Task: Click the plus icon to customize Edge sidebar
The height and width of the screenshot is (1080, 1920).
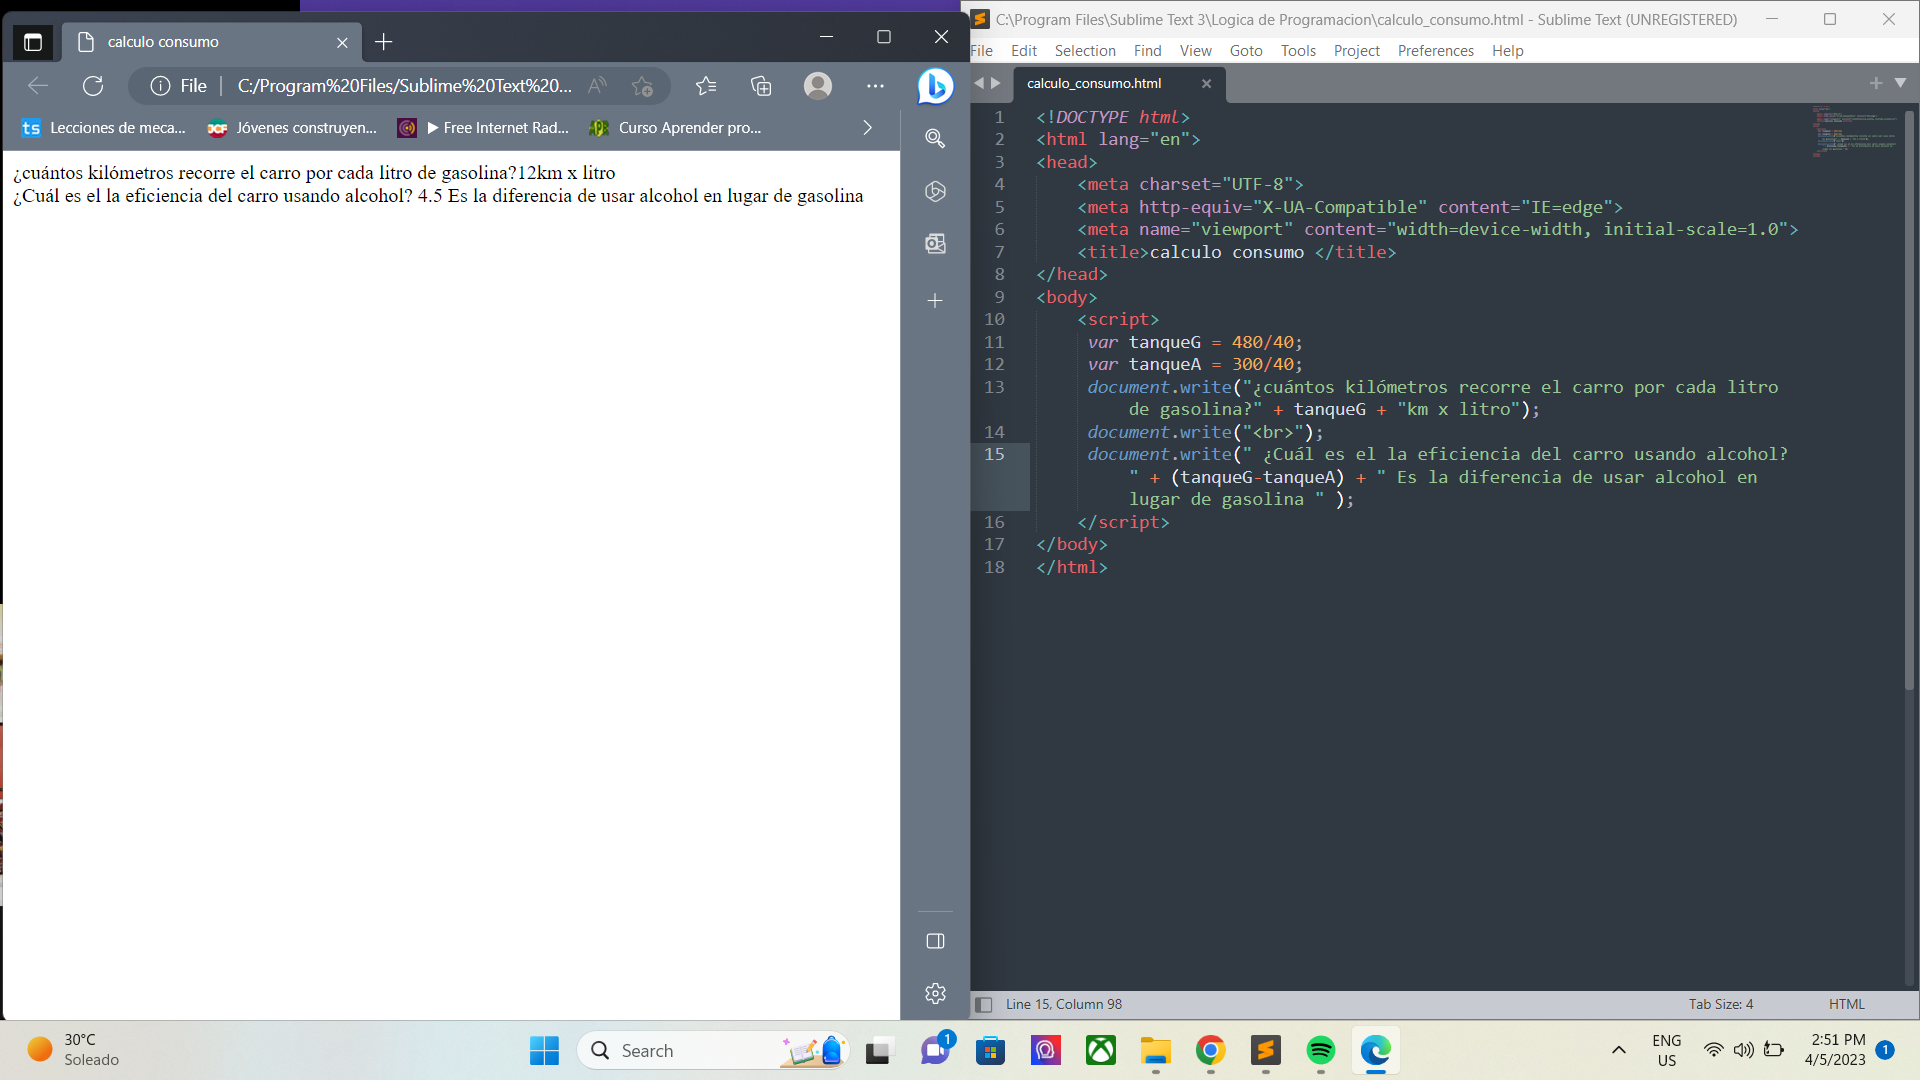Action: point(935,300)
